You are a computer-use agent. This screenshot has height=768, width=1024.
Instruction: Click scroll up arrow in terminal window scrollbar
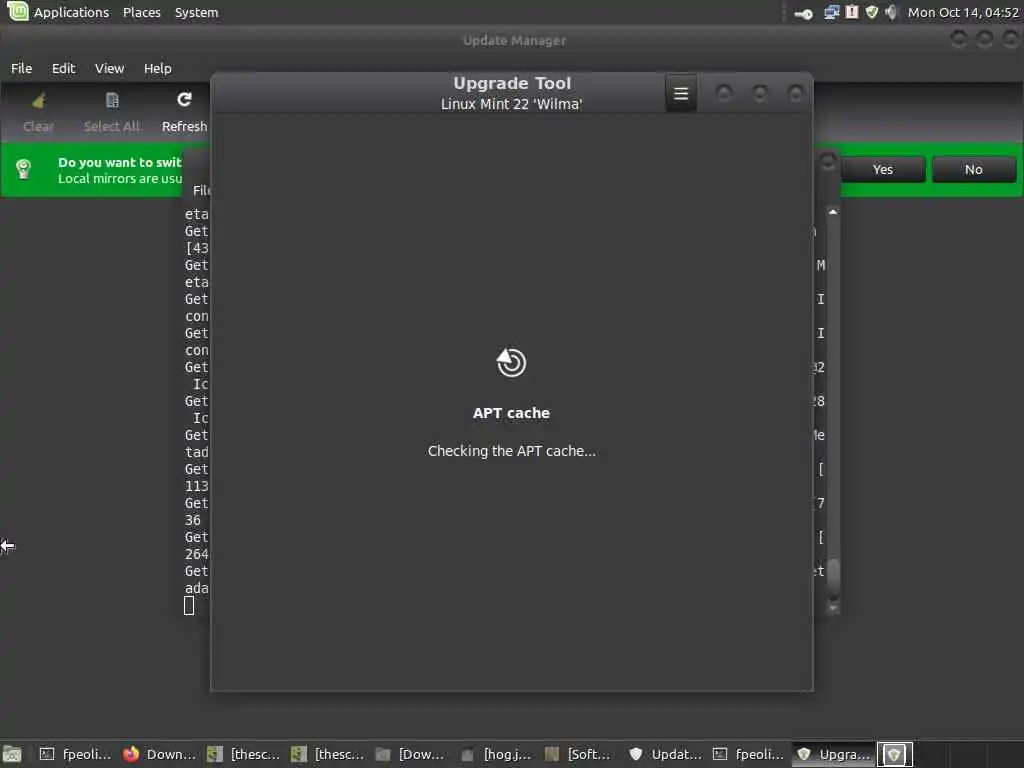[833, 212]
